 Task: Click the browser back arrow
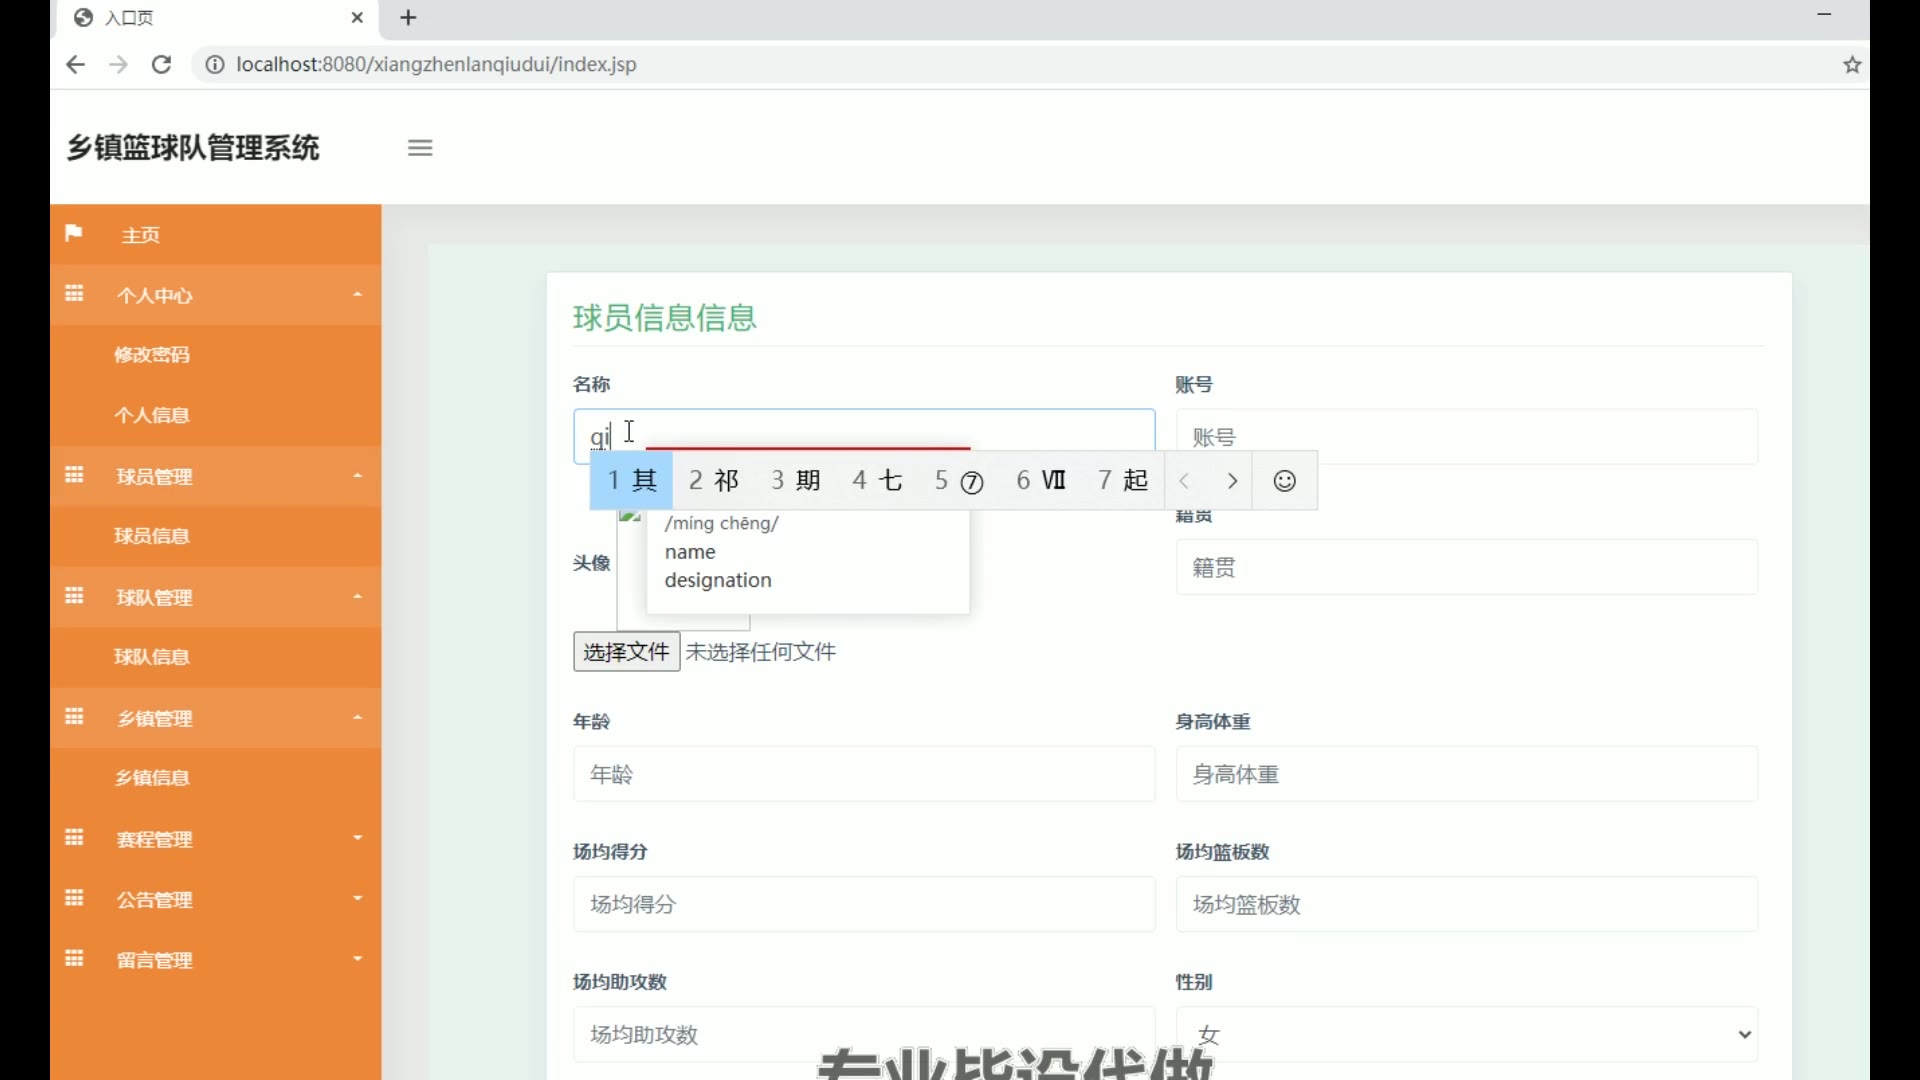tap(75, 65)
